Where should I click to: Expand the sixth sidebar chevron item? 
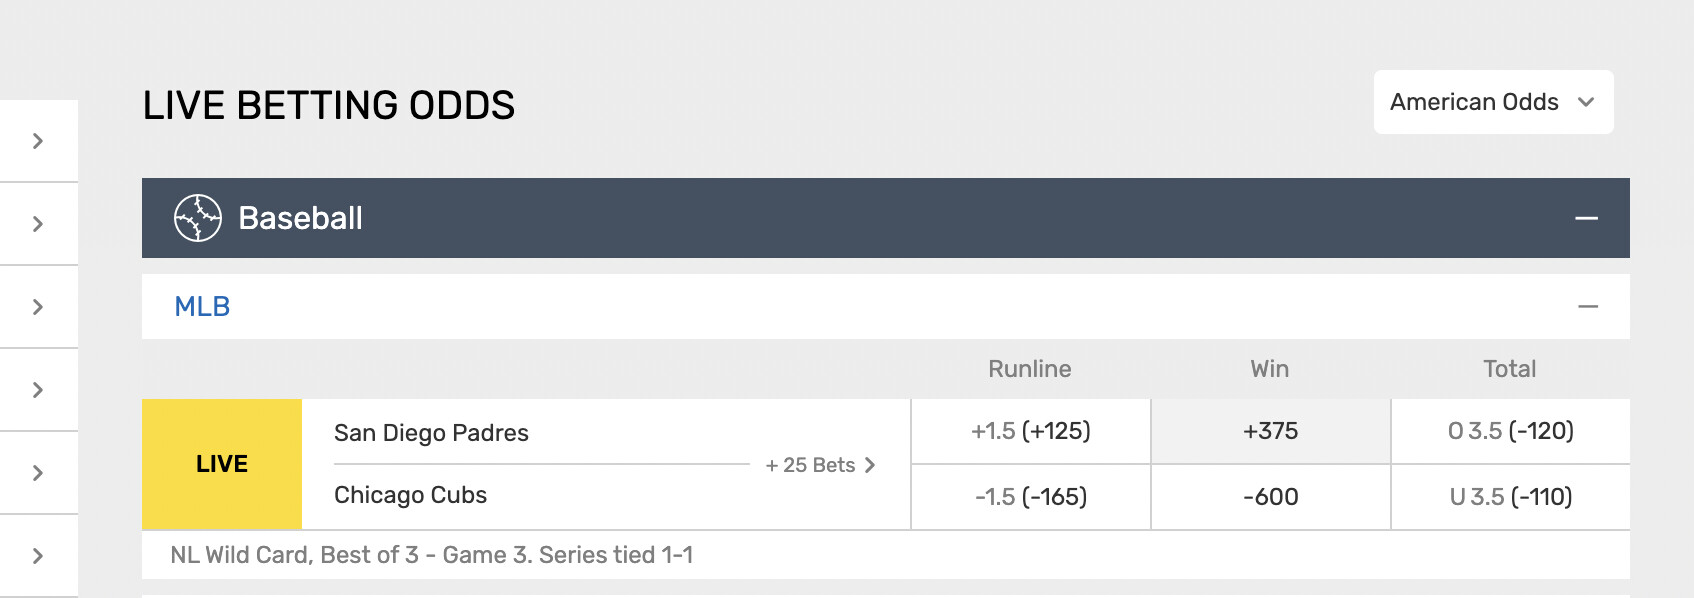click(38, 556)
